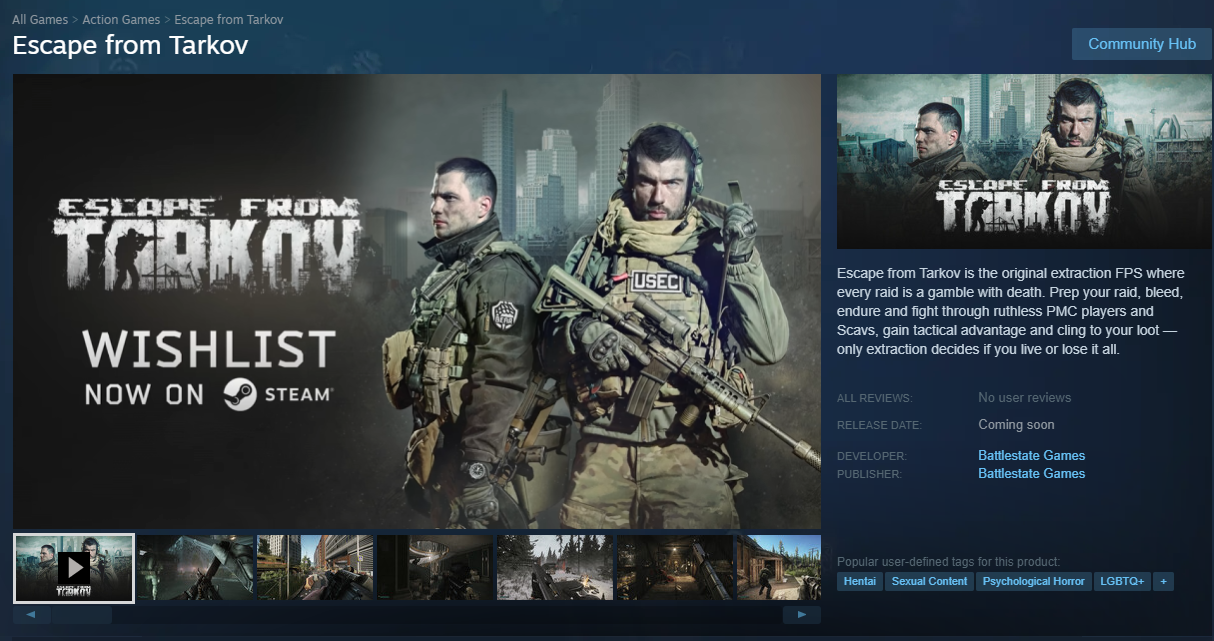This screenshot has width=1214, height=641.
Task: Open developer Battlestate Games link
Action: click(1031, 455)
